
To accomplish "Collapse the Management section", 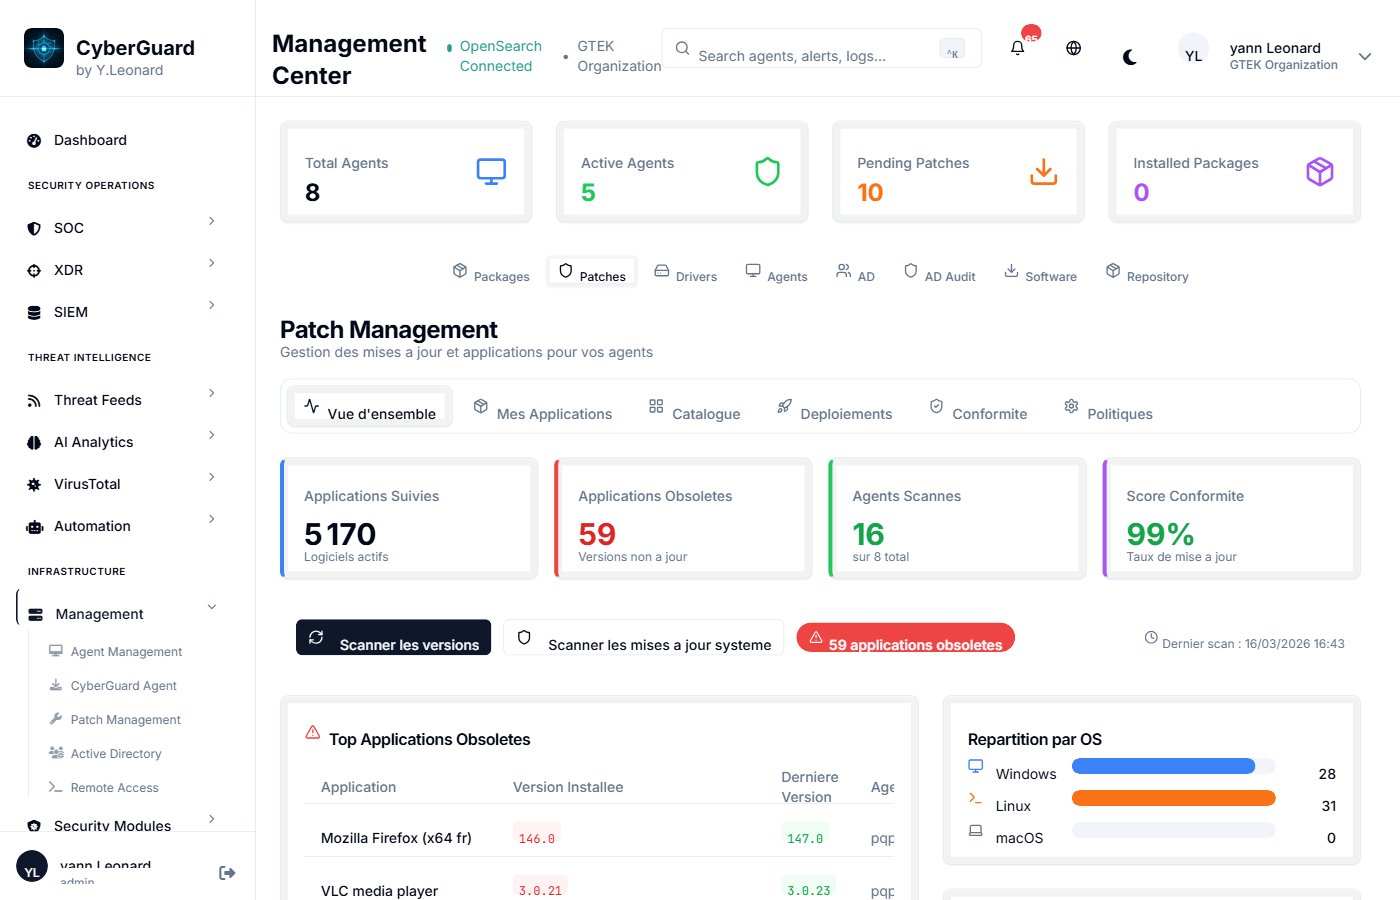I will pos(211,607).
